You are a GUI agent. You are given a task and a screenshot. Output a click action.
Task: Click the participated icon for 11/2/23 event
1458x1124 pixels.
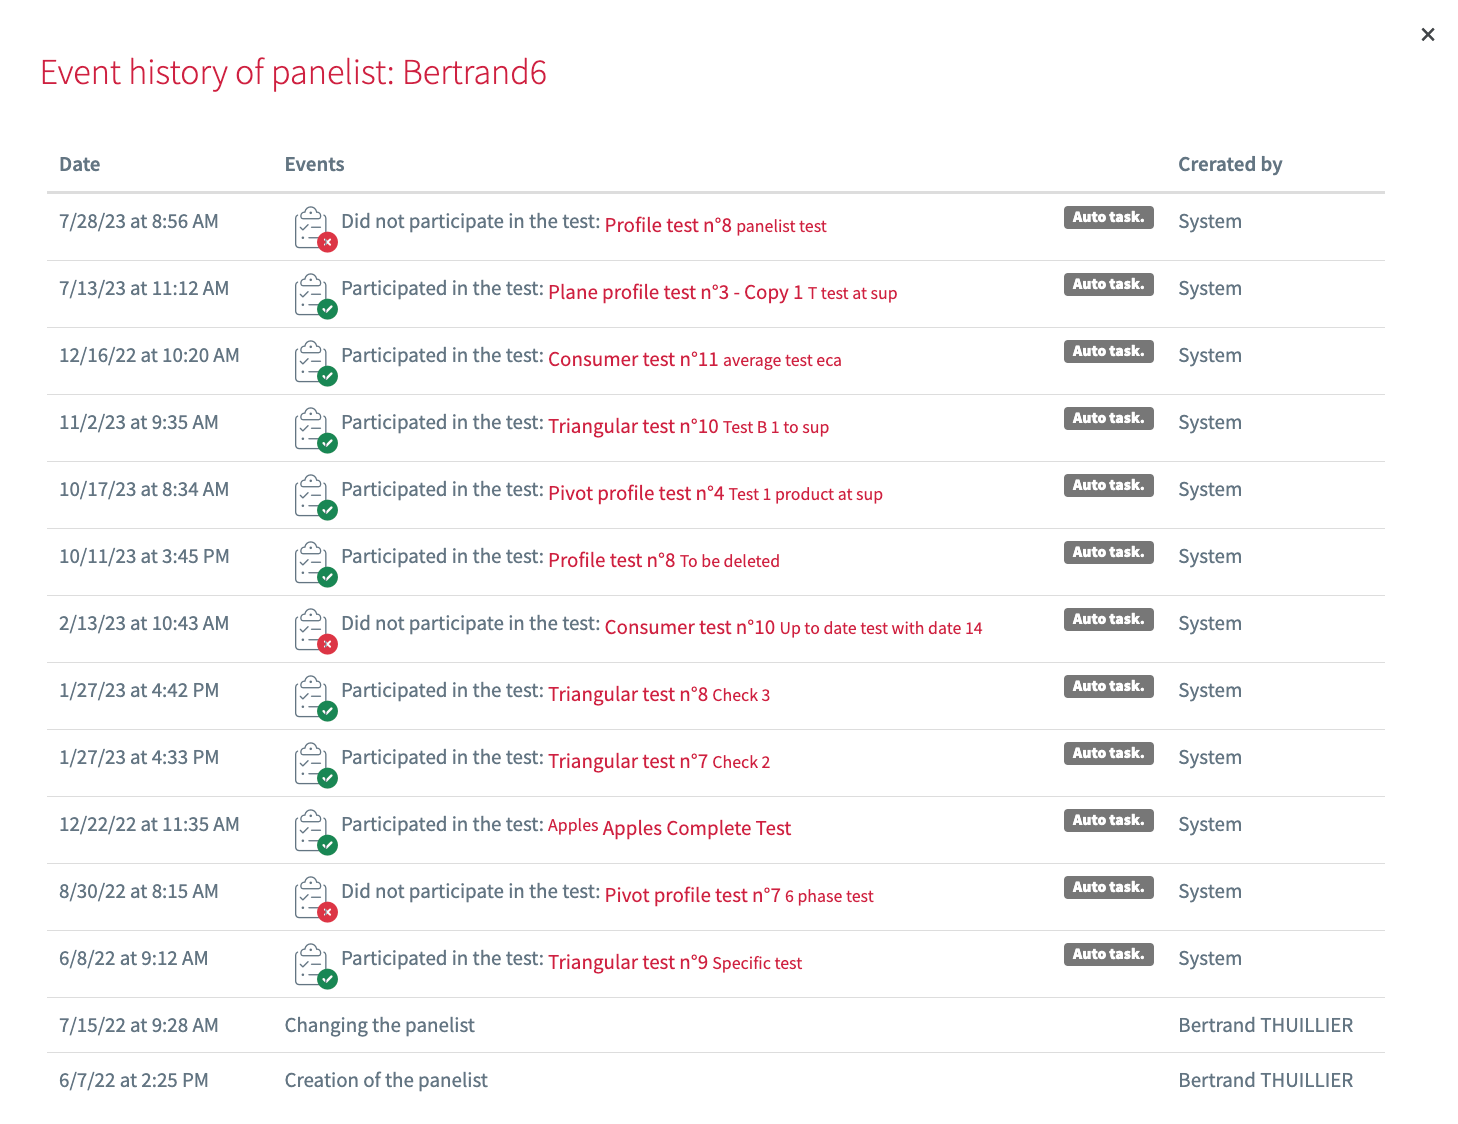(x=314, y=429)
